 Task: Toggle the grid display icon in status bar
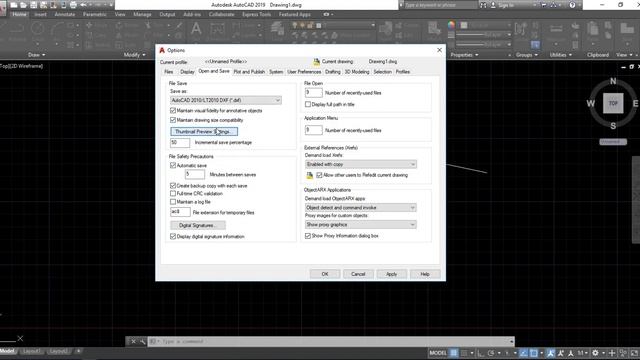coord(453,353)
